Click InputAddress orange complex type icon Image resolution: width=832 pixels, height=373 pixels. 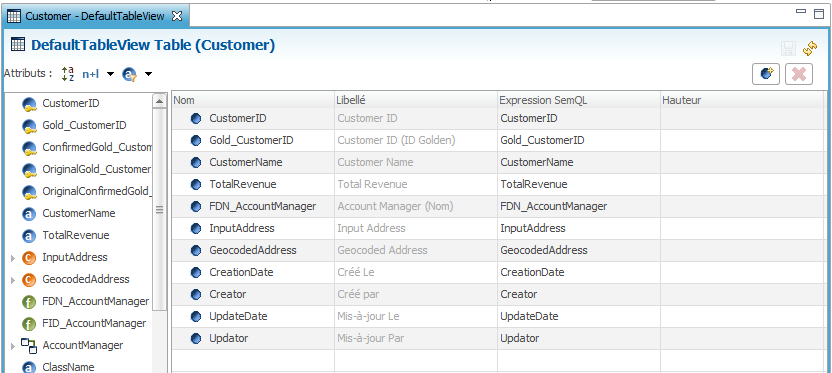click(29, 258)
